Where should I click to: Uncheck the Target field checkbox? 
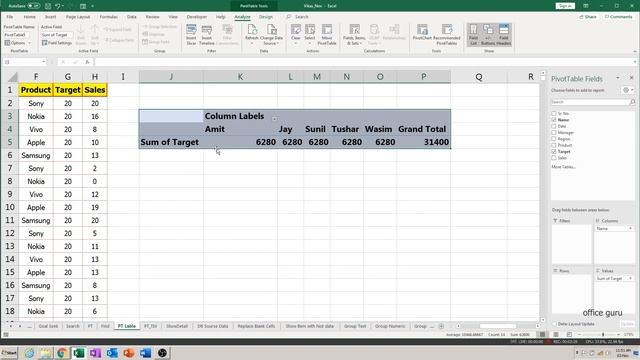click(554, 151)
